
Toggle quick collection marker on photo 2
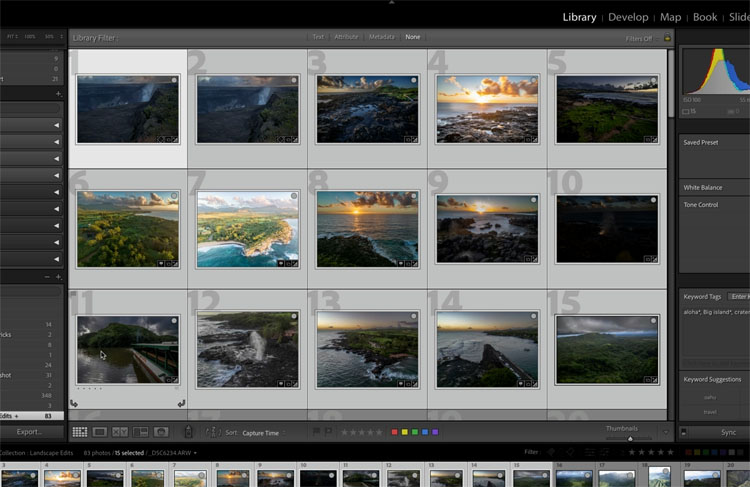click(294, 80)
